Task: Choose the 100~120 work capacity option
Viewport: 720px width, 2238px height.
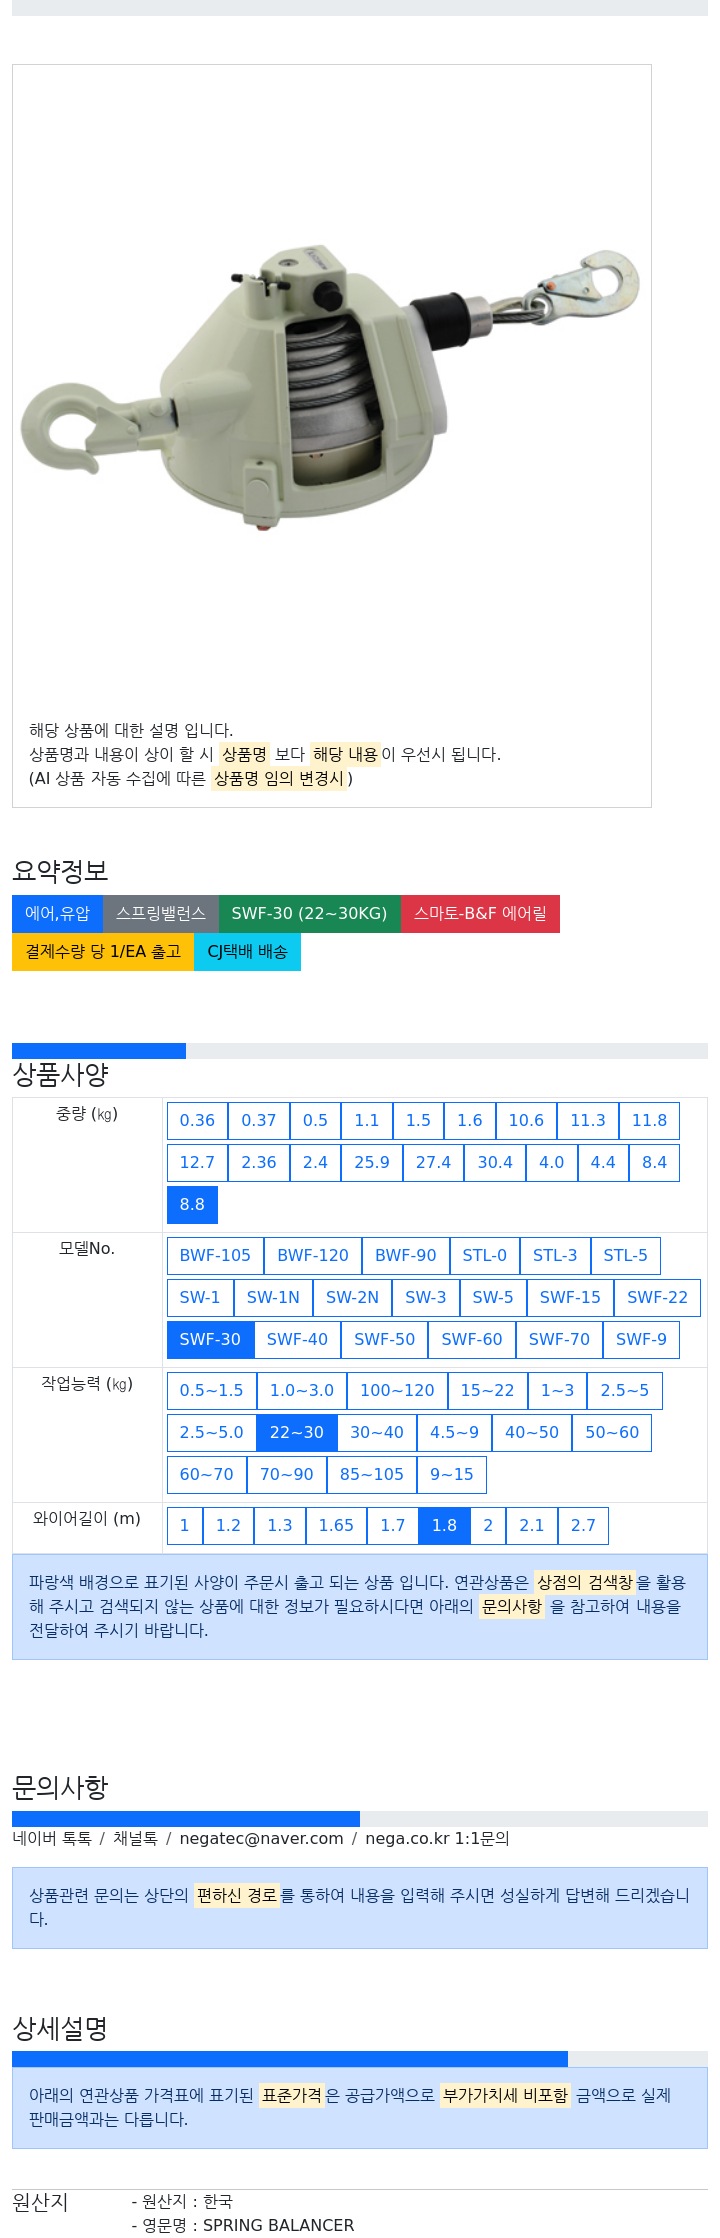Action: pyautogui.click(x=397, y=1390)
